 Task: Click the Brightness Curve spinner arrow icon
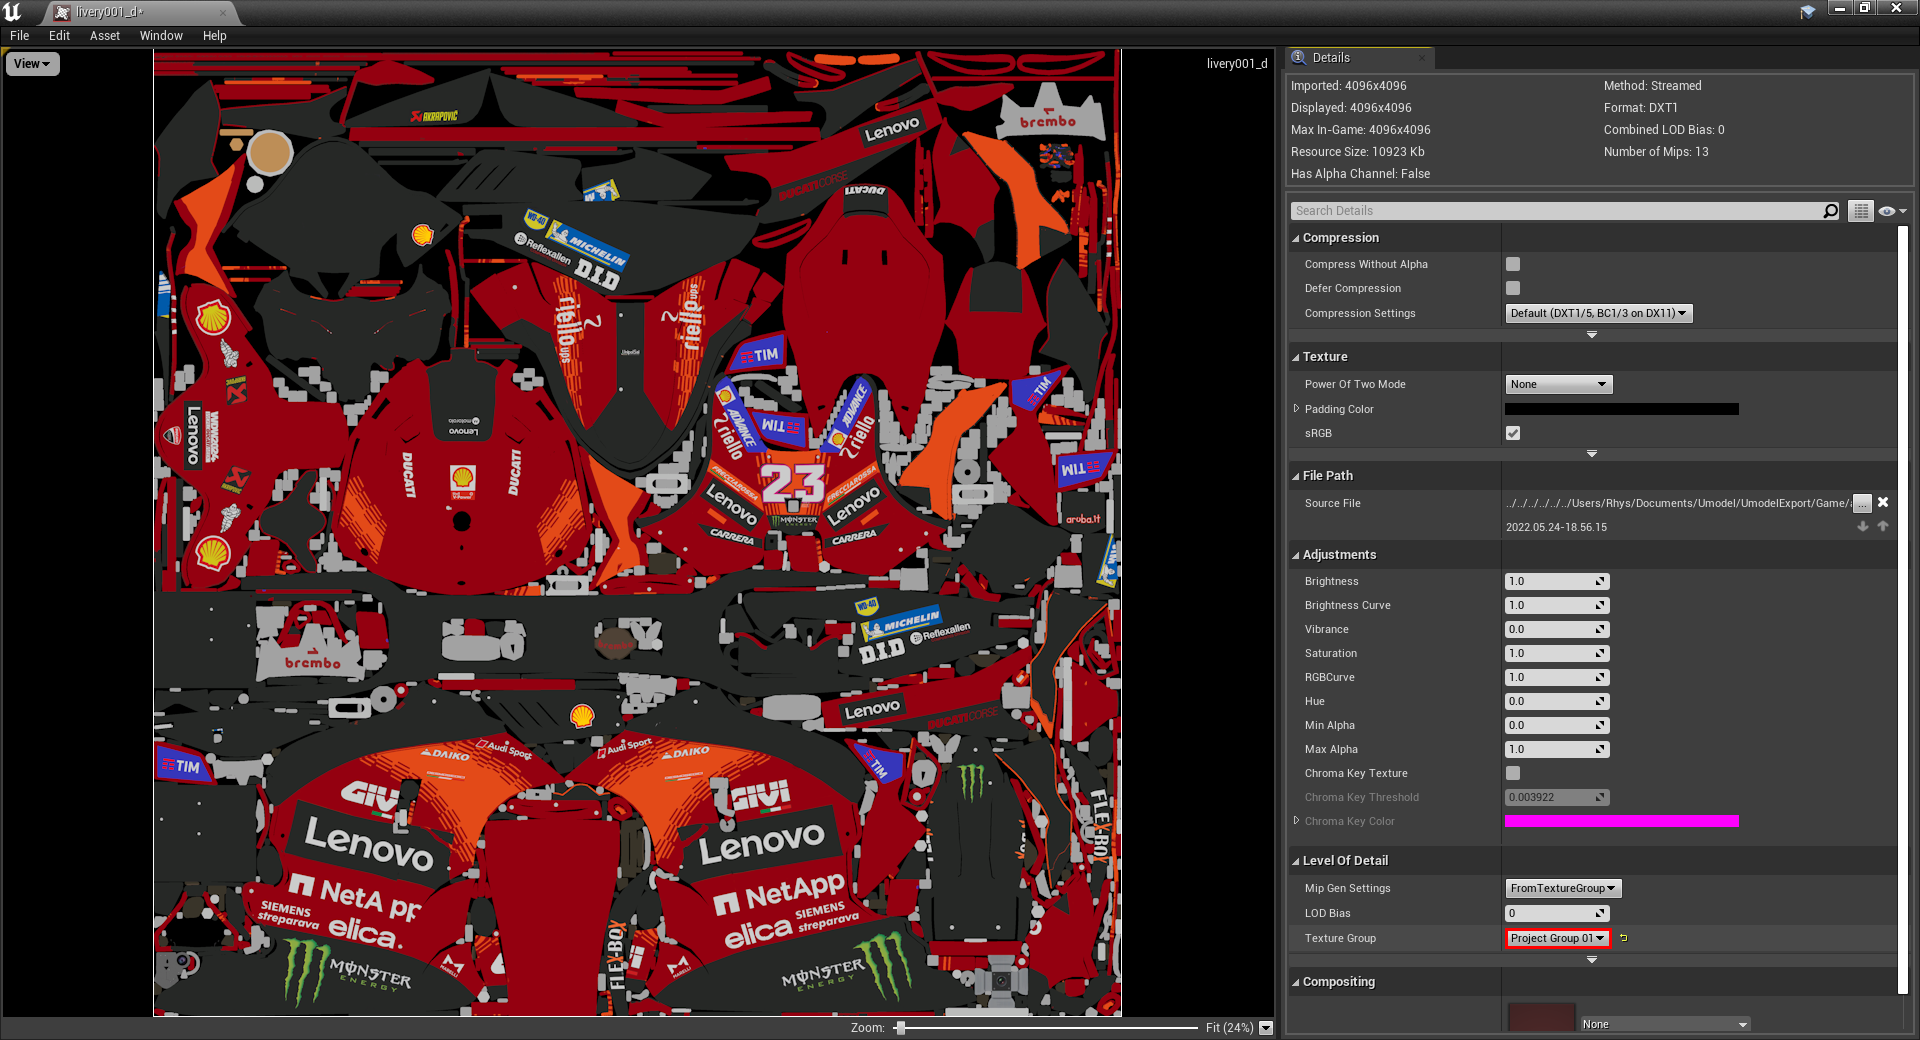click(1600, 605)
